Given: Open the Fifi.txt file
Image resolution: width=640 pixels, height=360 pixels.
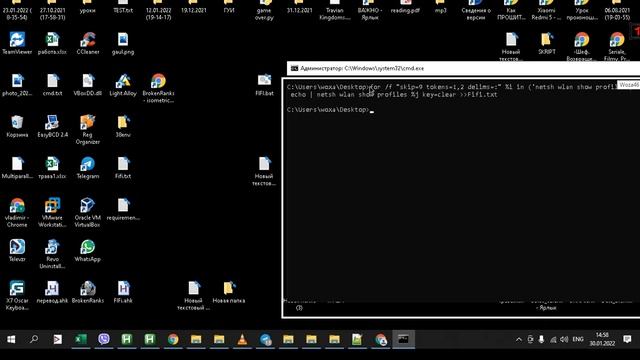Looking at the screenshot, I should 123,168.
